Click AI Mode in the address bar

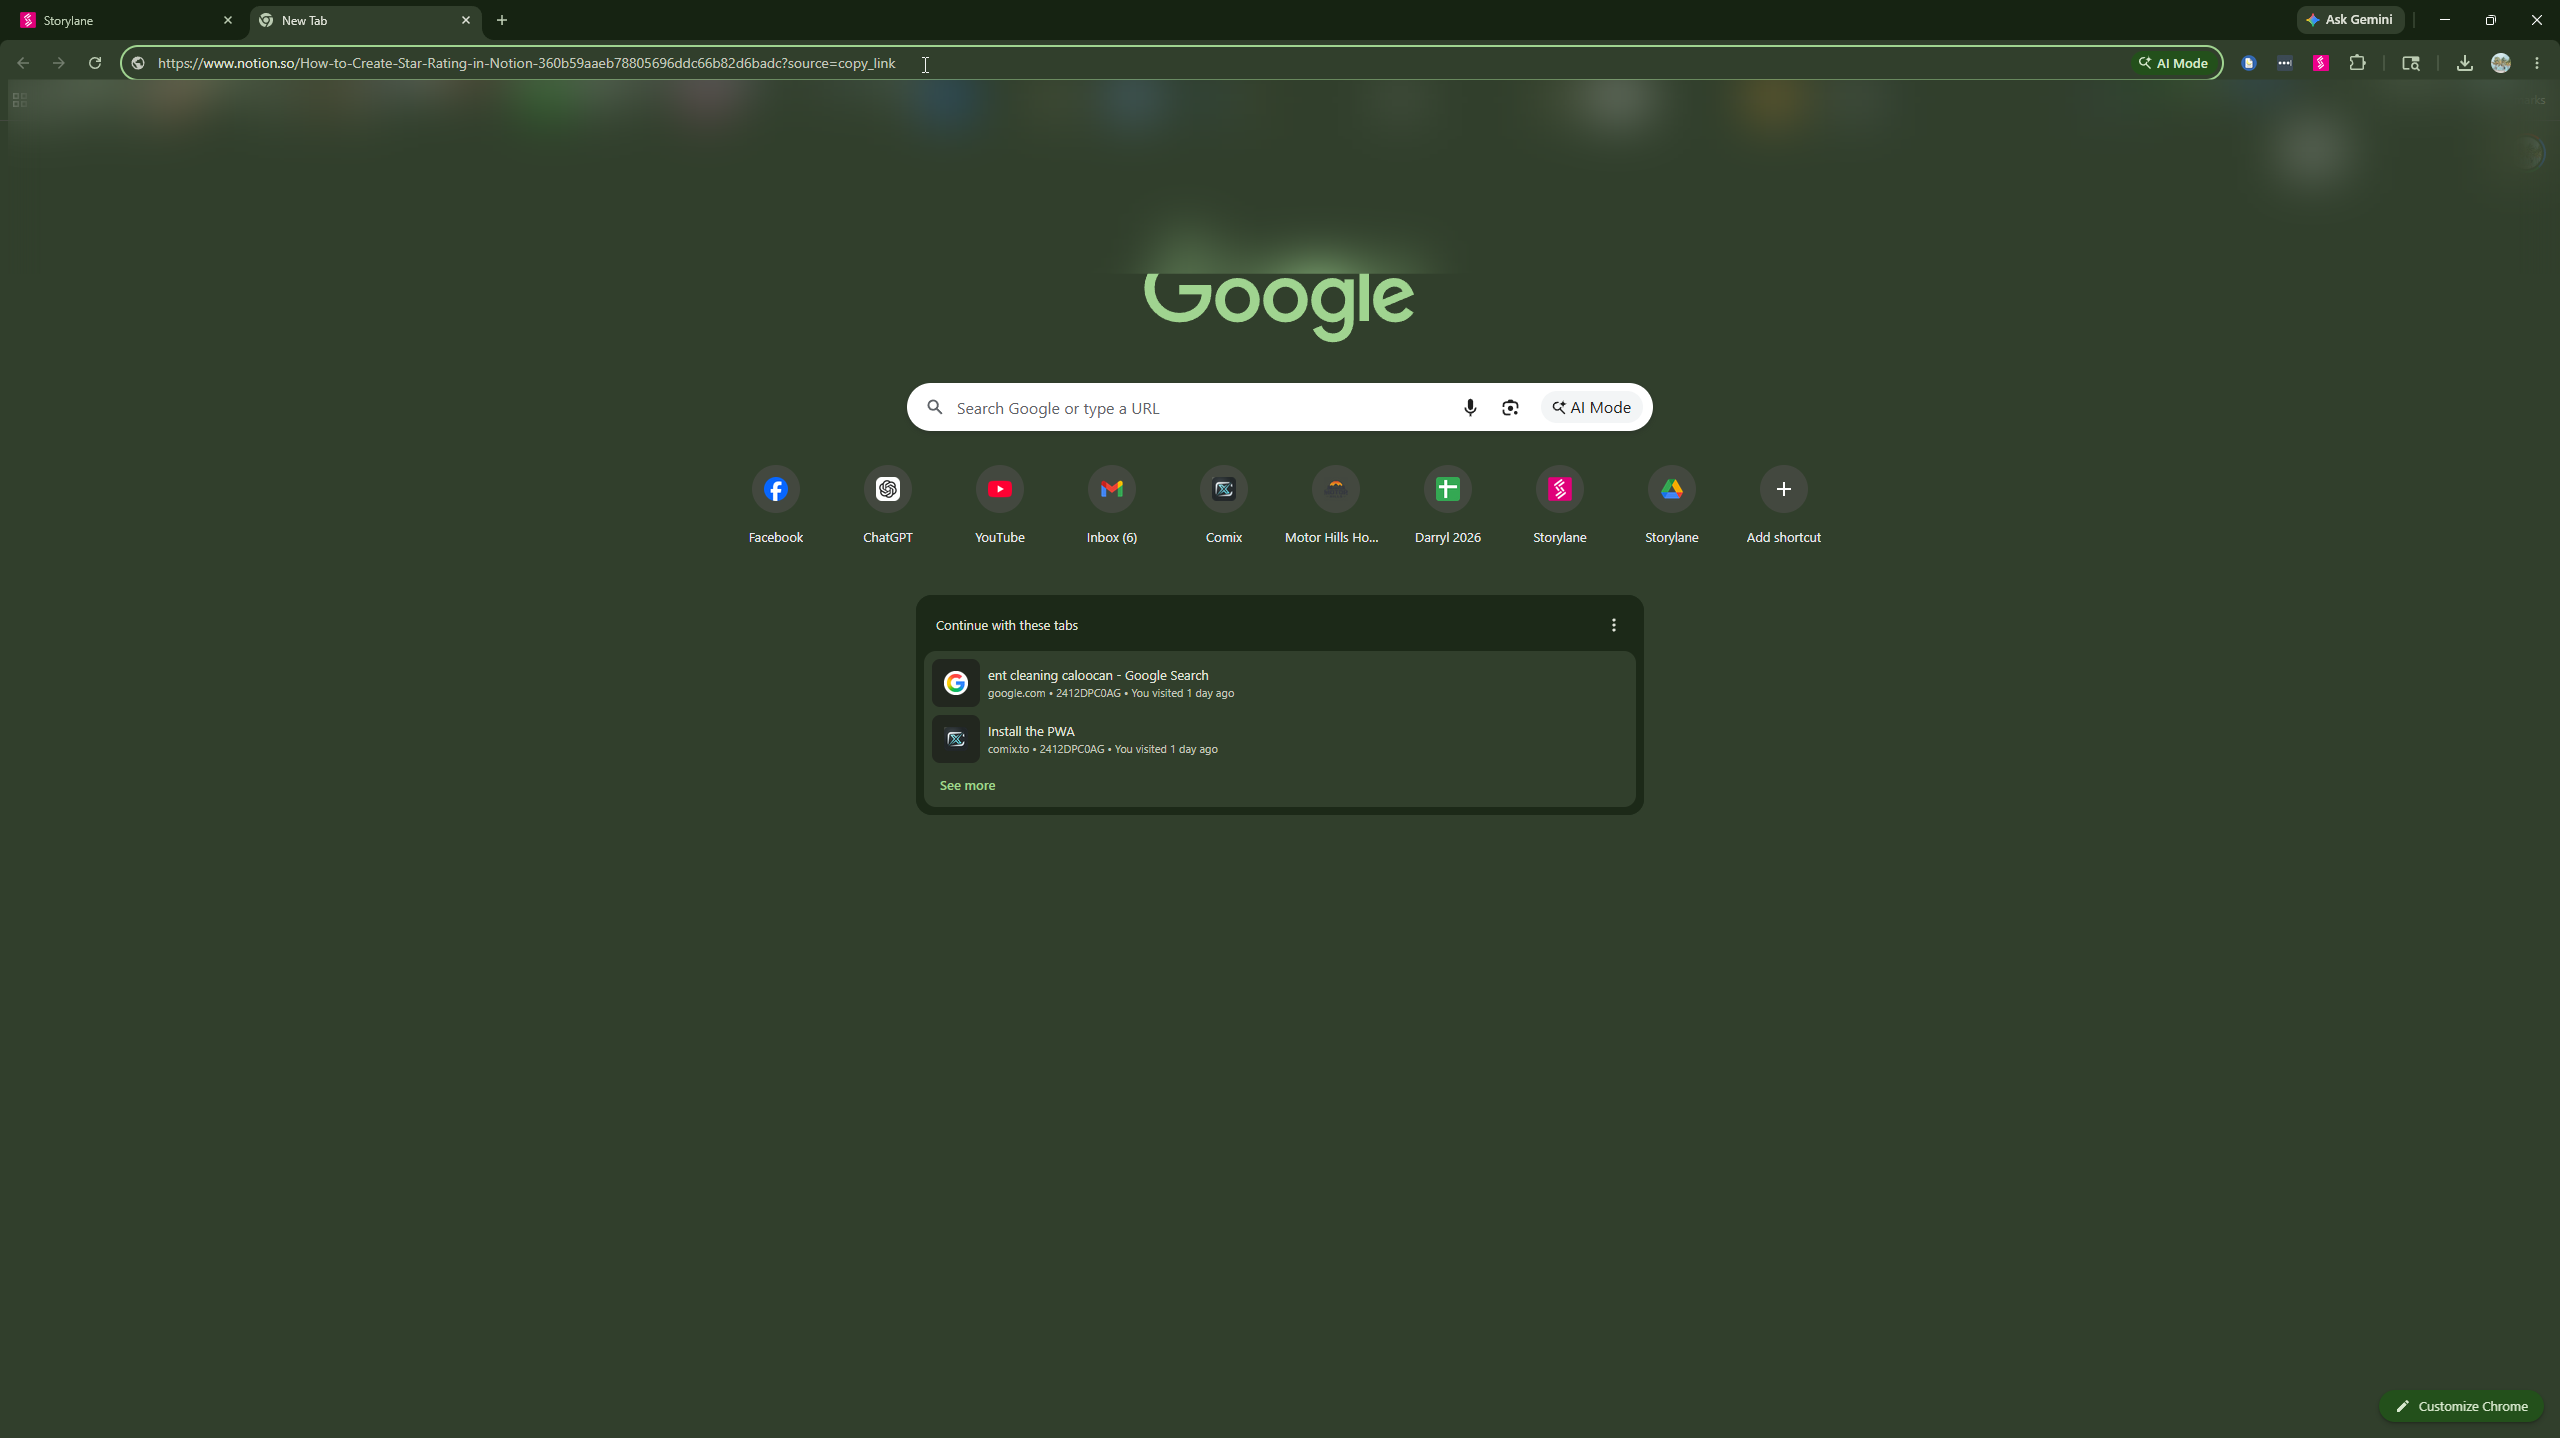[x=2174, y=63]
